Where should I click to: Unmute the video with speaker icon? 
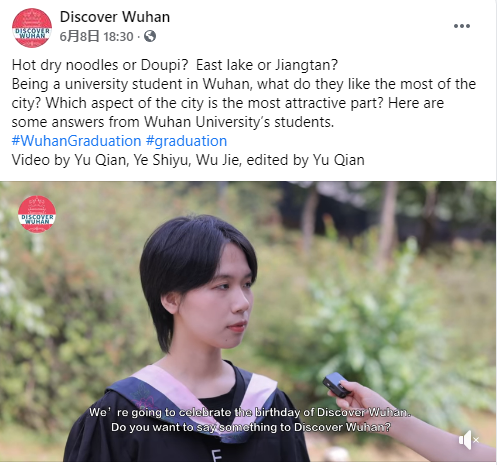[x=469, y=440]
